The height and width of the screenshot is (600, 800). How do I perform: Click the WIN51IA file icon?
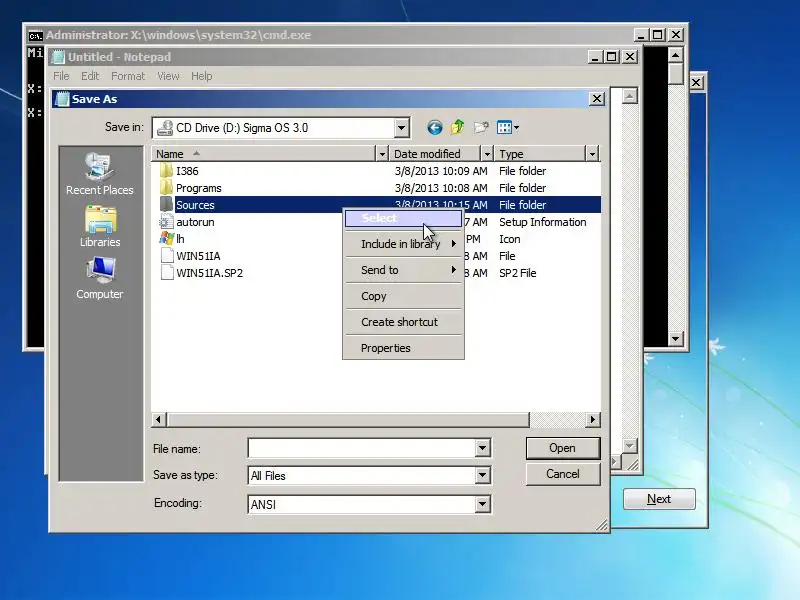pos(166,256)
